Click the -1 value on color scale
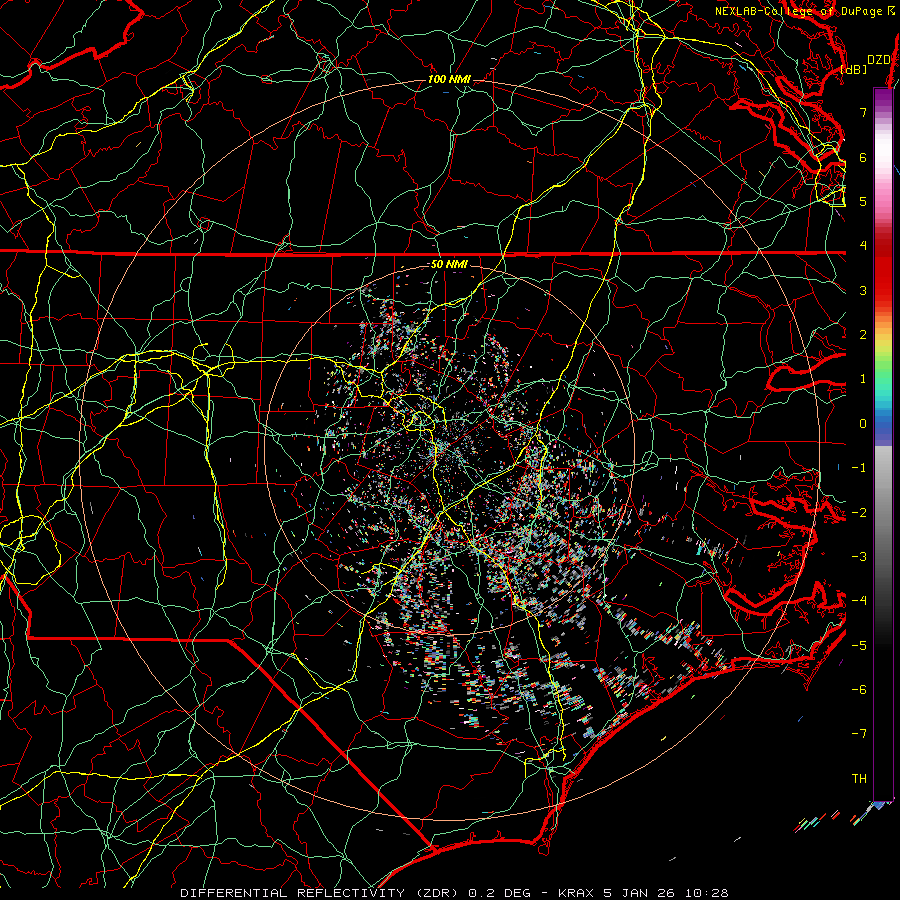900x900 pixels. point(859,468)
